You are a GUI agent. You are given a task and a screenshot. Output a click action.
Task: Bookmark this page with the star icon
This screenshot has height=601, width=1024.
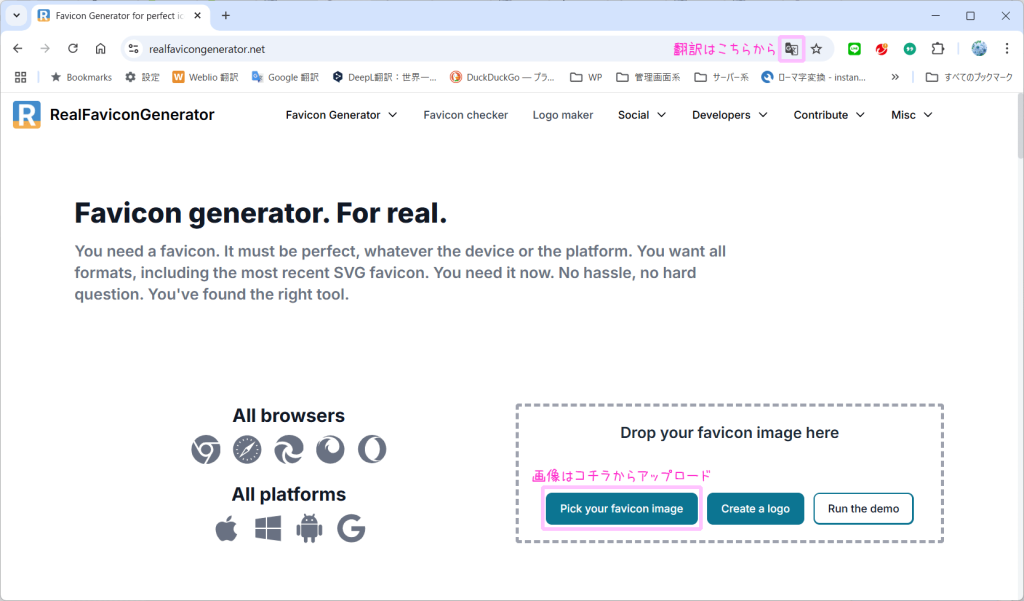(x=816, y=49)
